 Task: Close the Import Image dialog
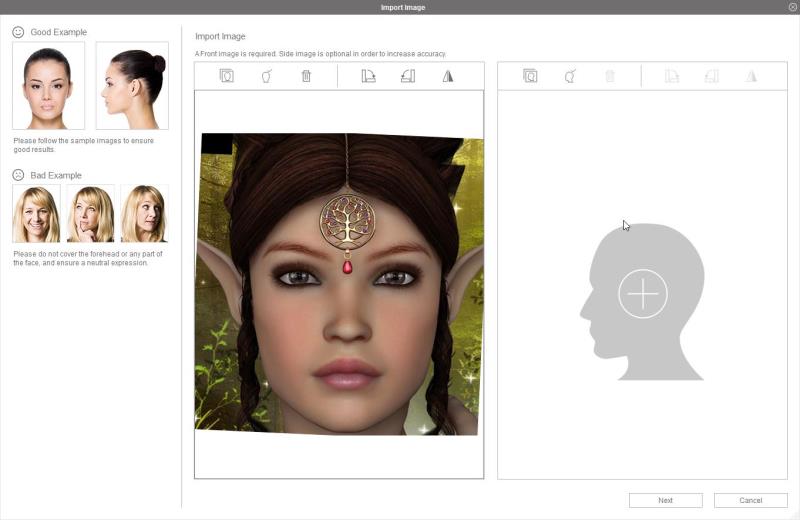click(792, 7)
